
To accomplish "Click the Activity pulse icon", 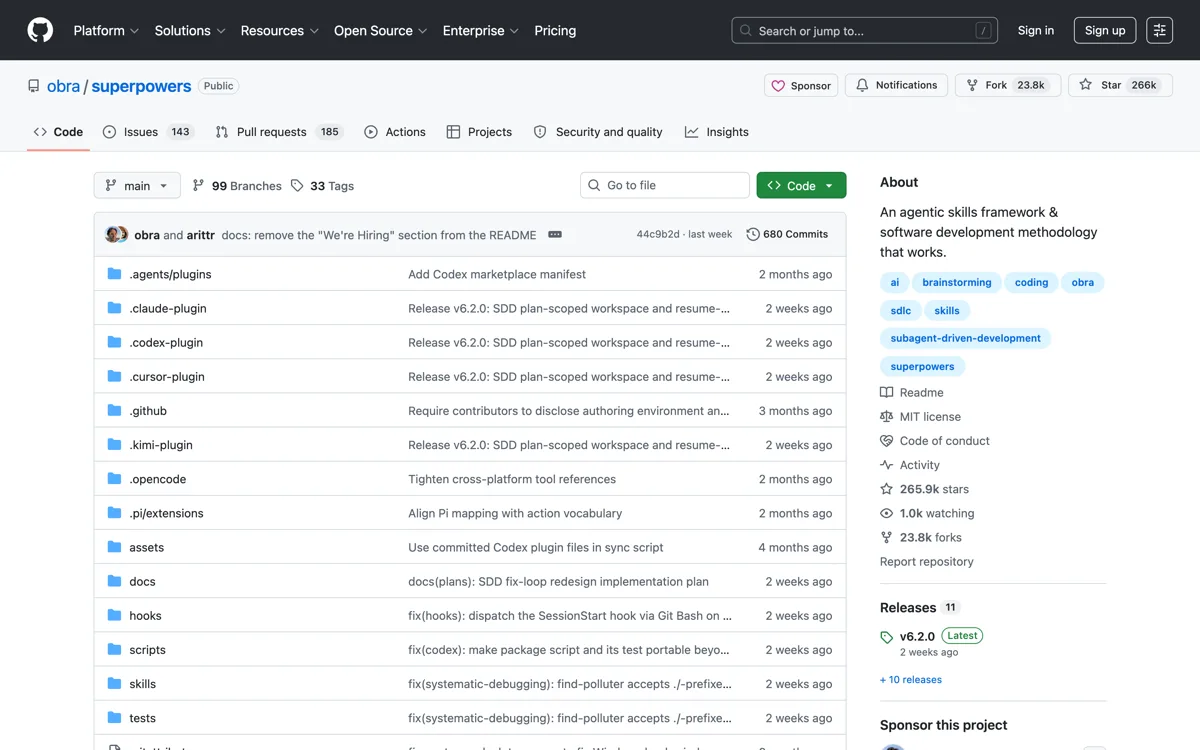I will click(x=886, y=464).
